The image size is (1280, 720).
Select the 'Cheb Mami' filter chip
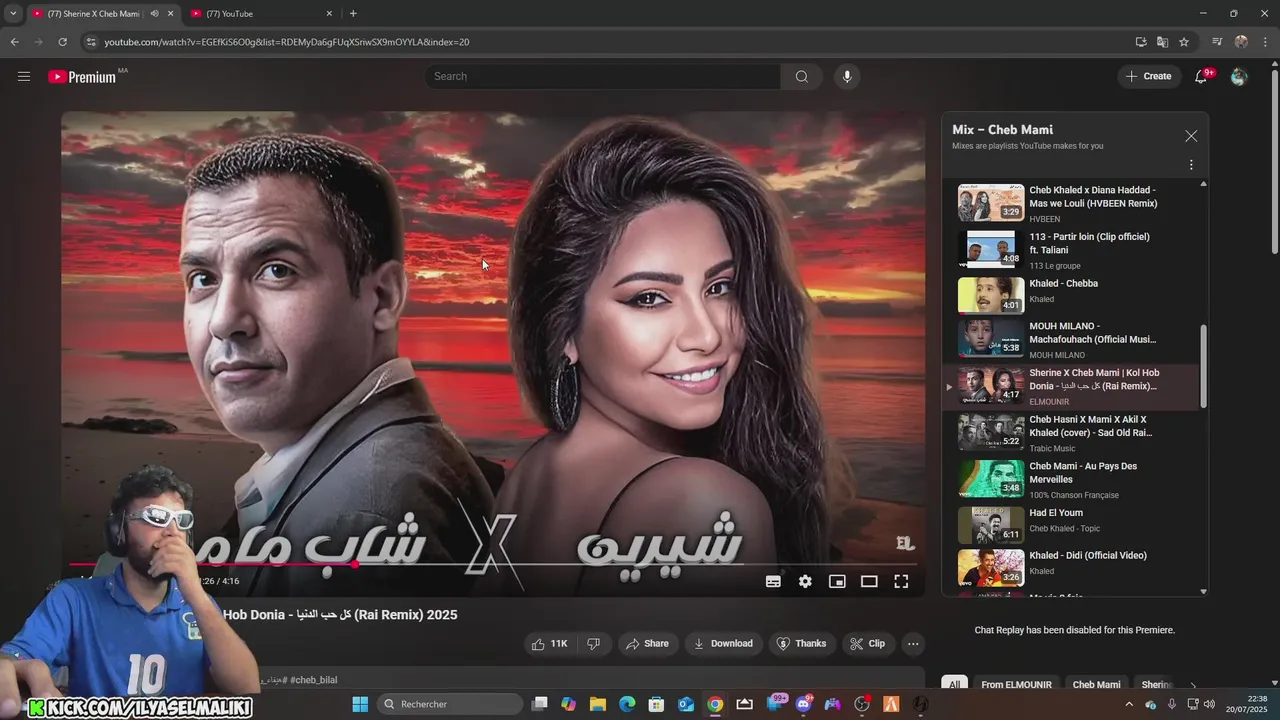click(1096, 685)
